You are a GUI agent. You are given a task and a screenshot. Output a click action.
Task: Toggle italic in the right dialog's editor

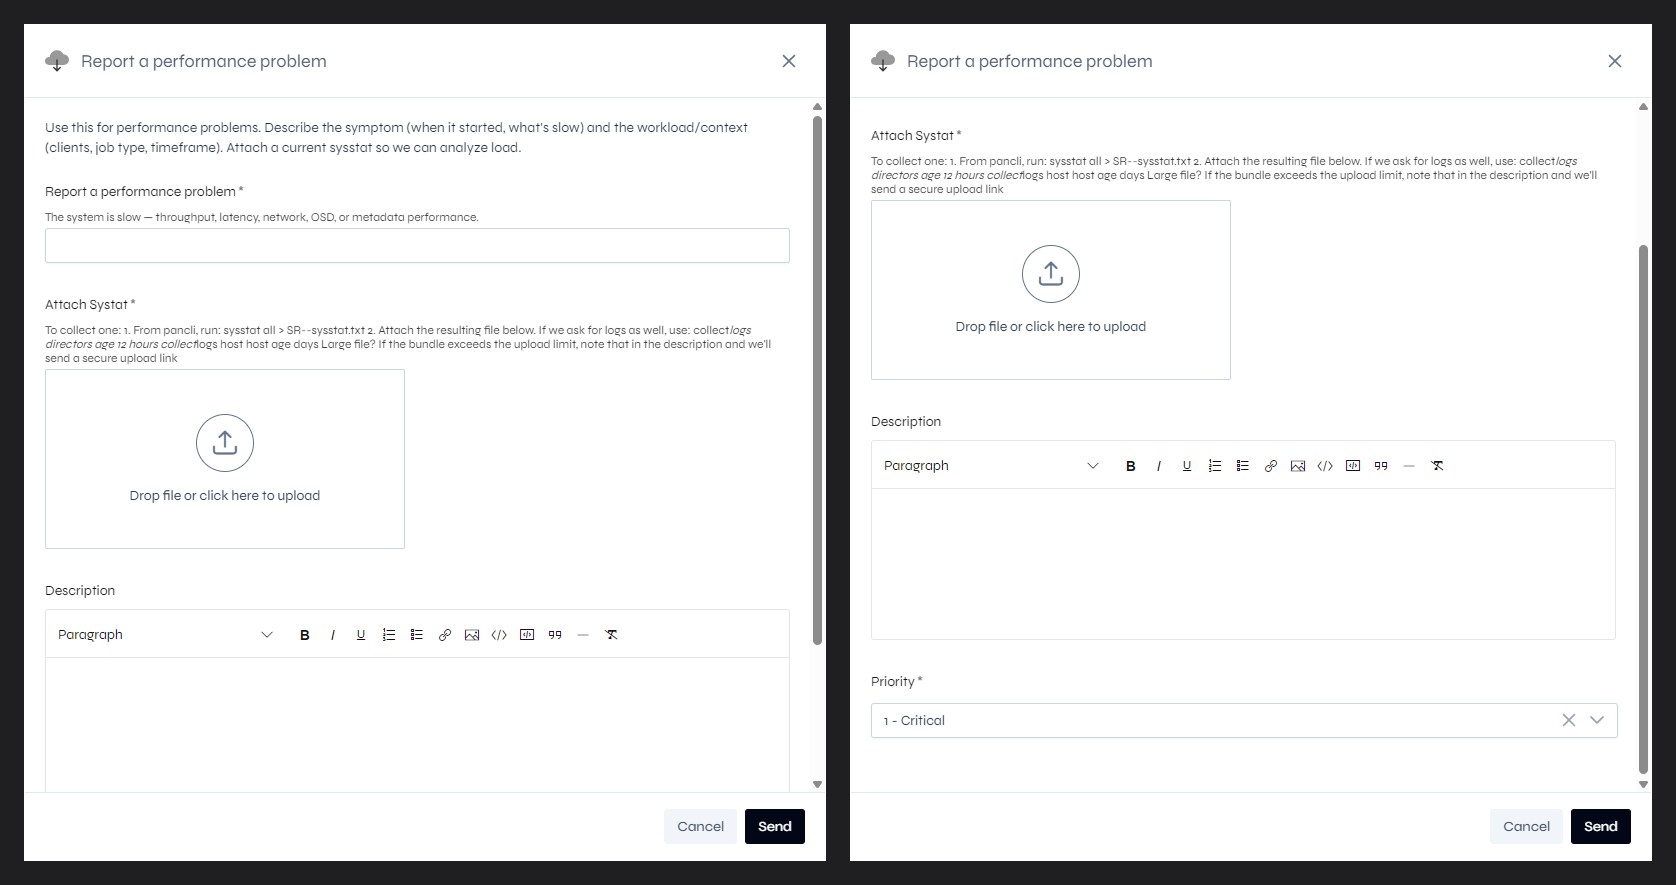tap(1159, 466)
